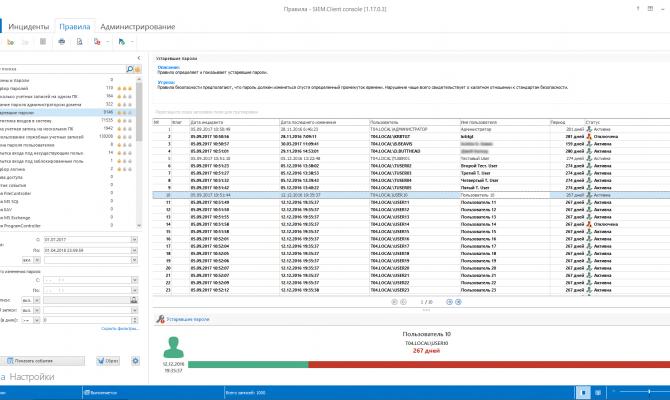Select the ProgramController rule row
The width and height of the screenshot is (670, 400).
tap(67, 226)
